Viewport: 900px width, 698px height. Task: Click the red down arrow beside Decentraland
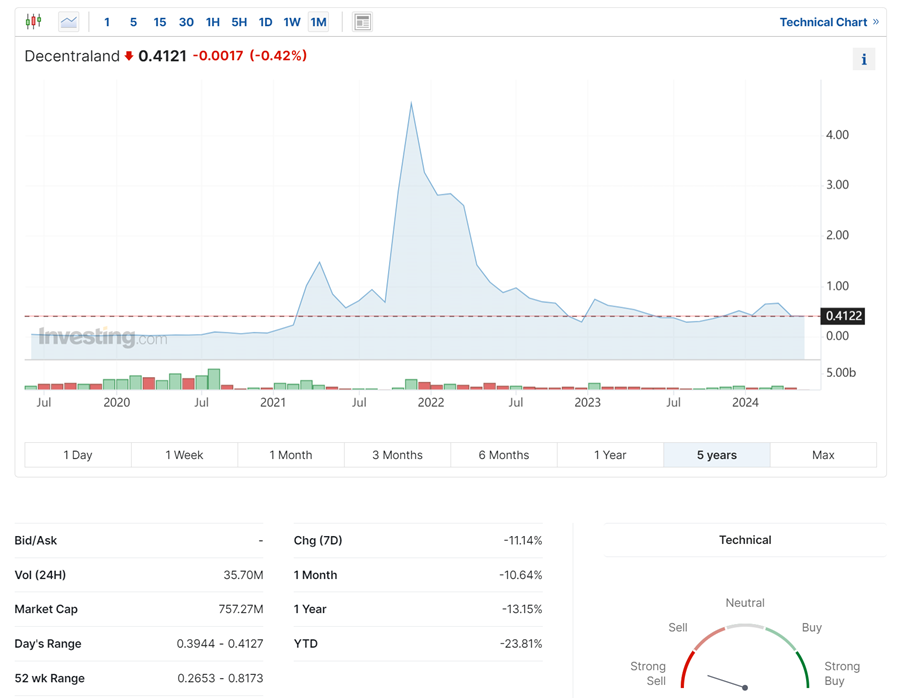tap(129, 56)
